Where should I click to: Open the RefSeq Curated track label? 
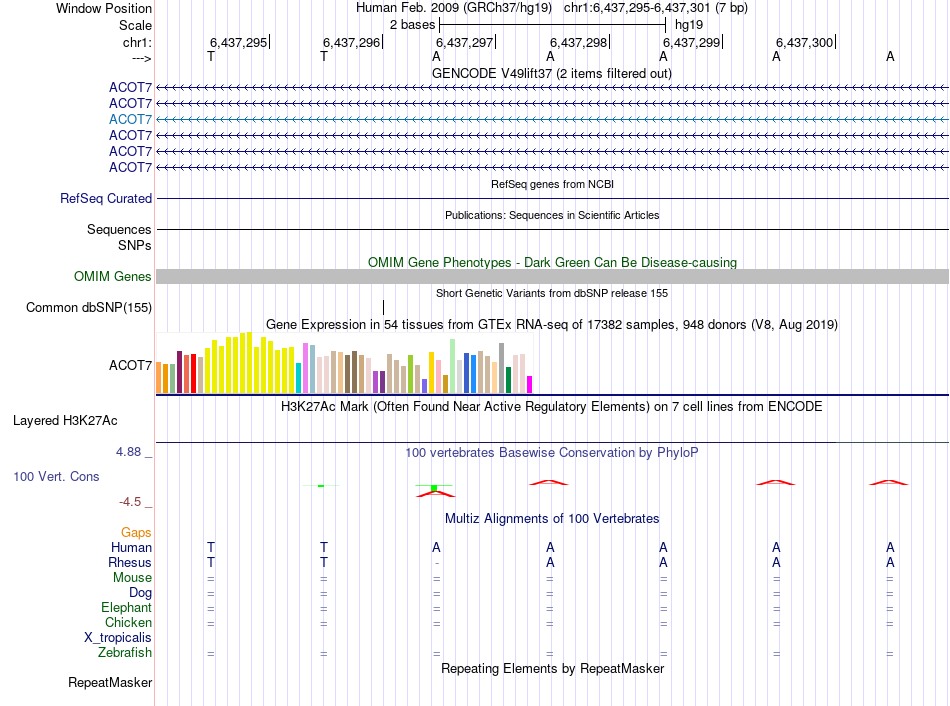click(106, 198)
